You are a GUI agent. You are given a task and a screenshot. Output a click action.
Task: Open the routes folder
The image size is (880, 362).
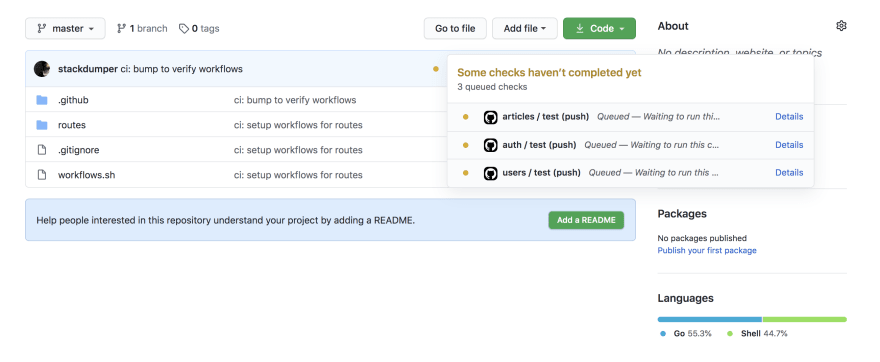pos(72,125)
